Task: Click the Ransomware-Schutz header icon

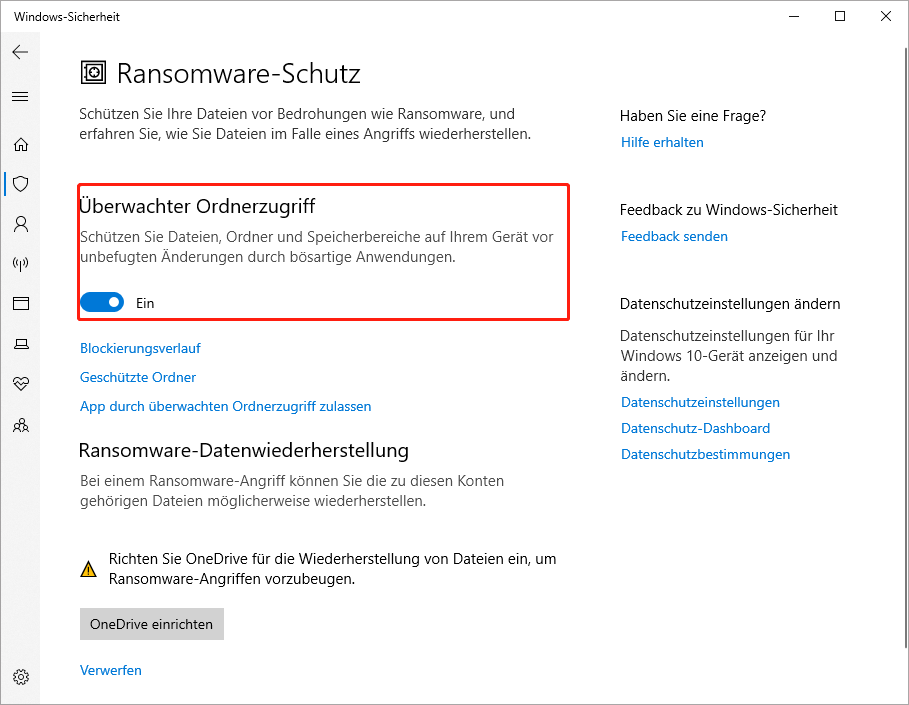Action: 93,73
